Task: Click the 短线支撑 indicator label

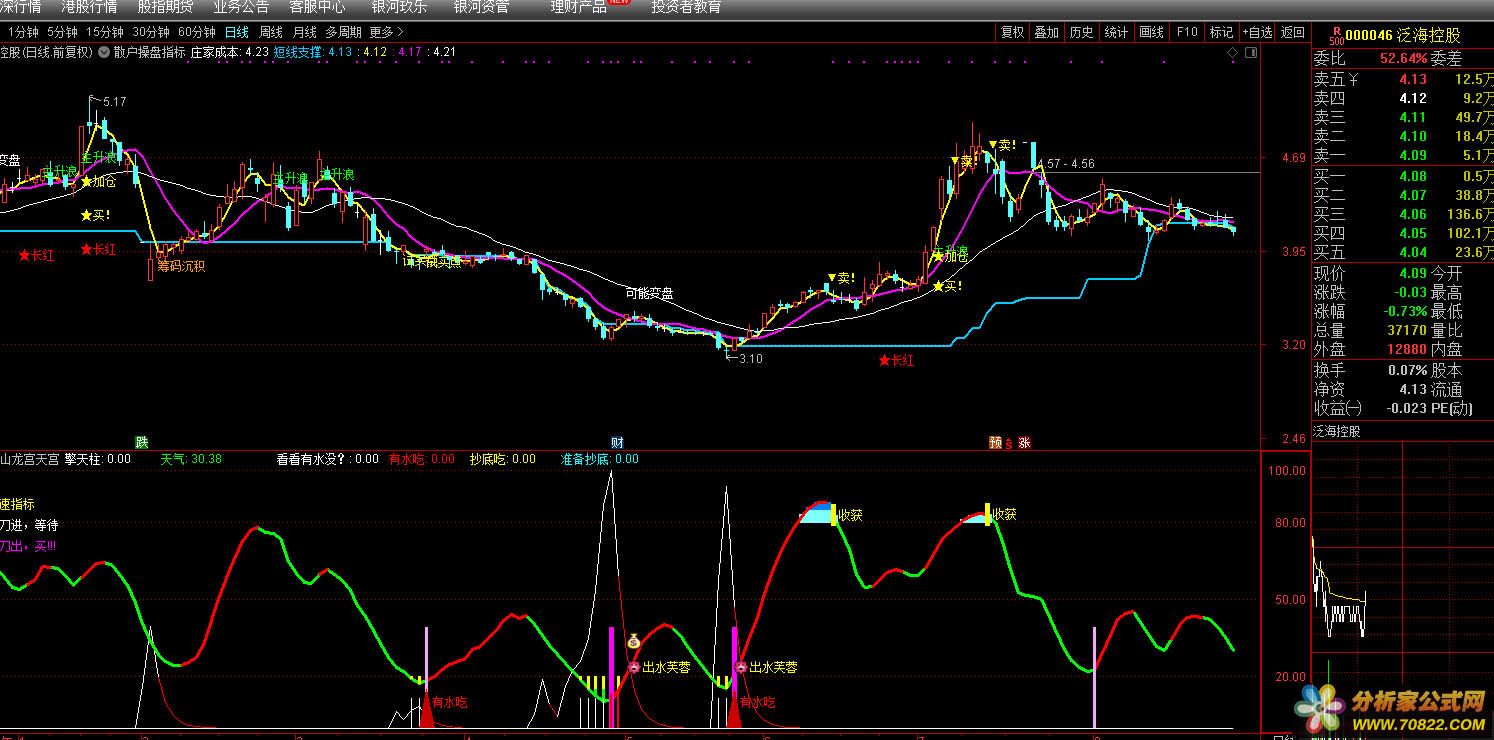Action: [x=298, y=52]
